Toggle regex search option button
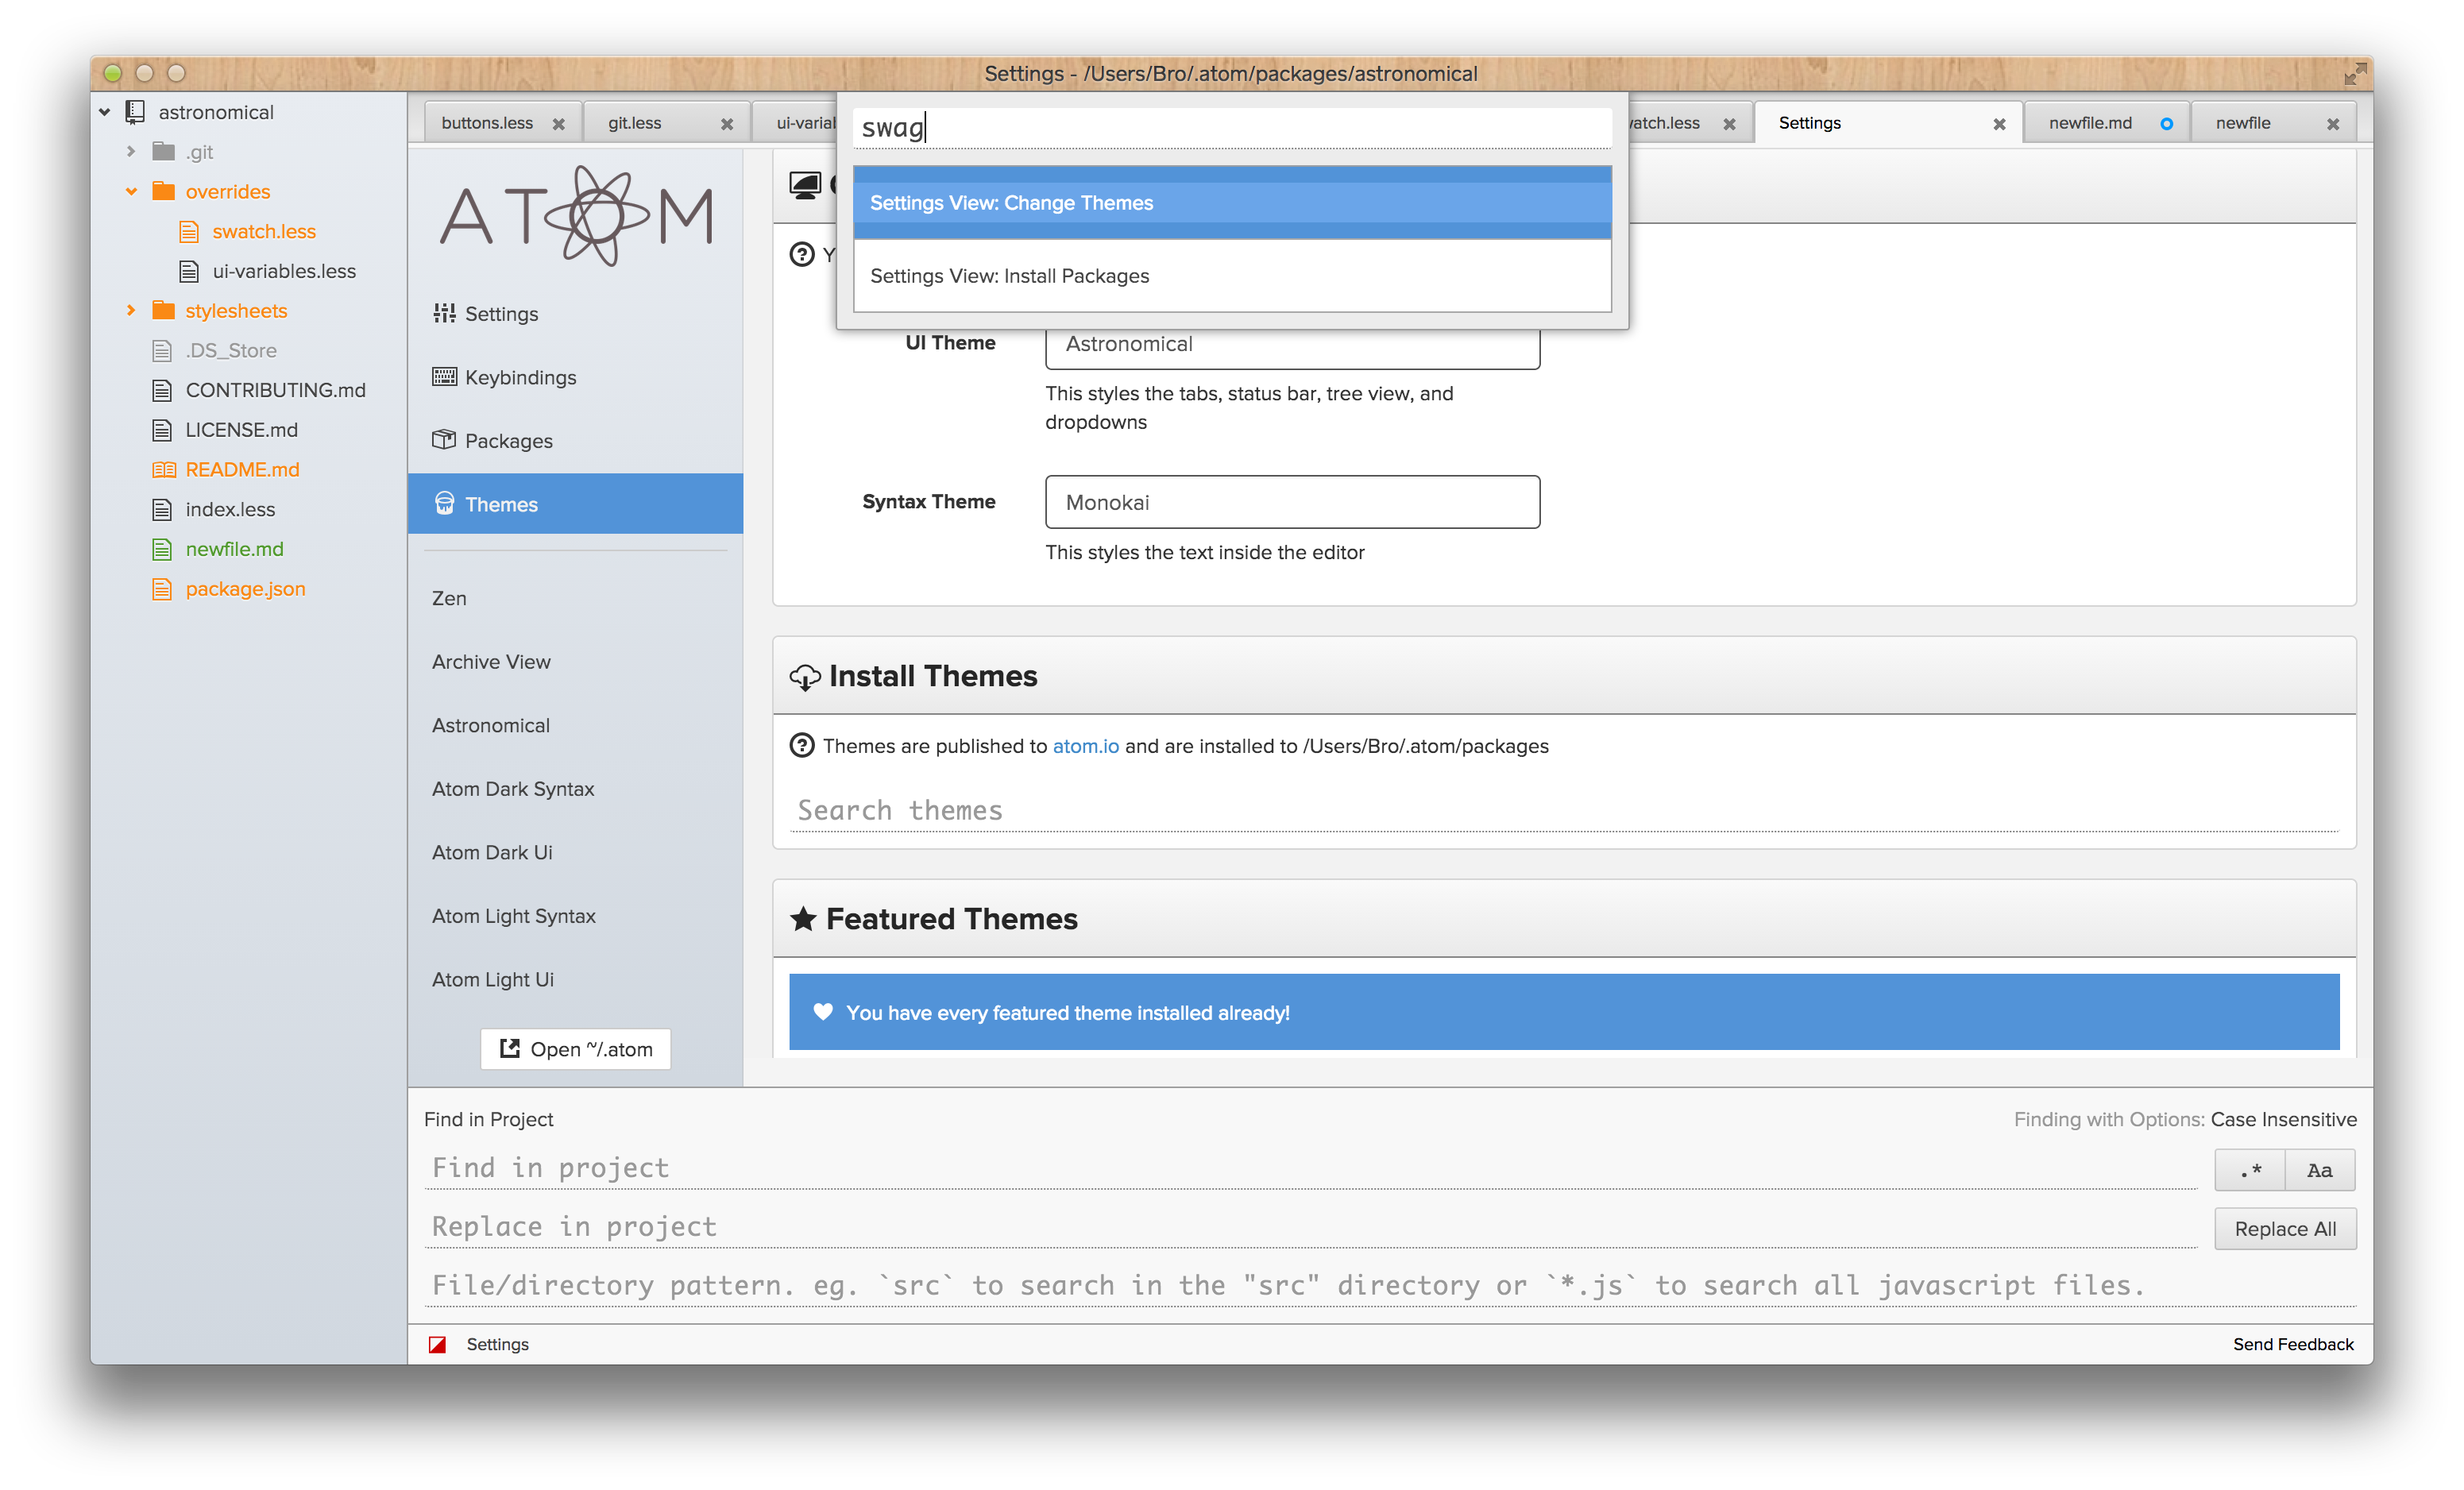The image size is (2464, 1490). 2250,1170
